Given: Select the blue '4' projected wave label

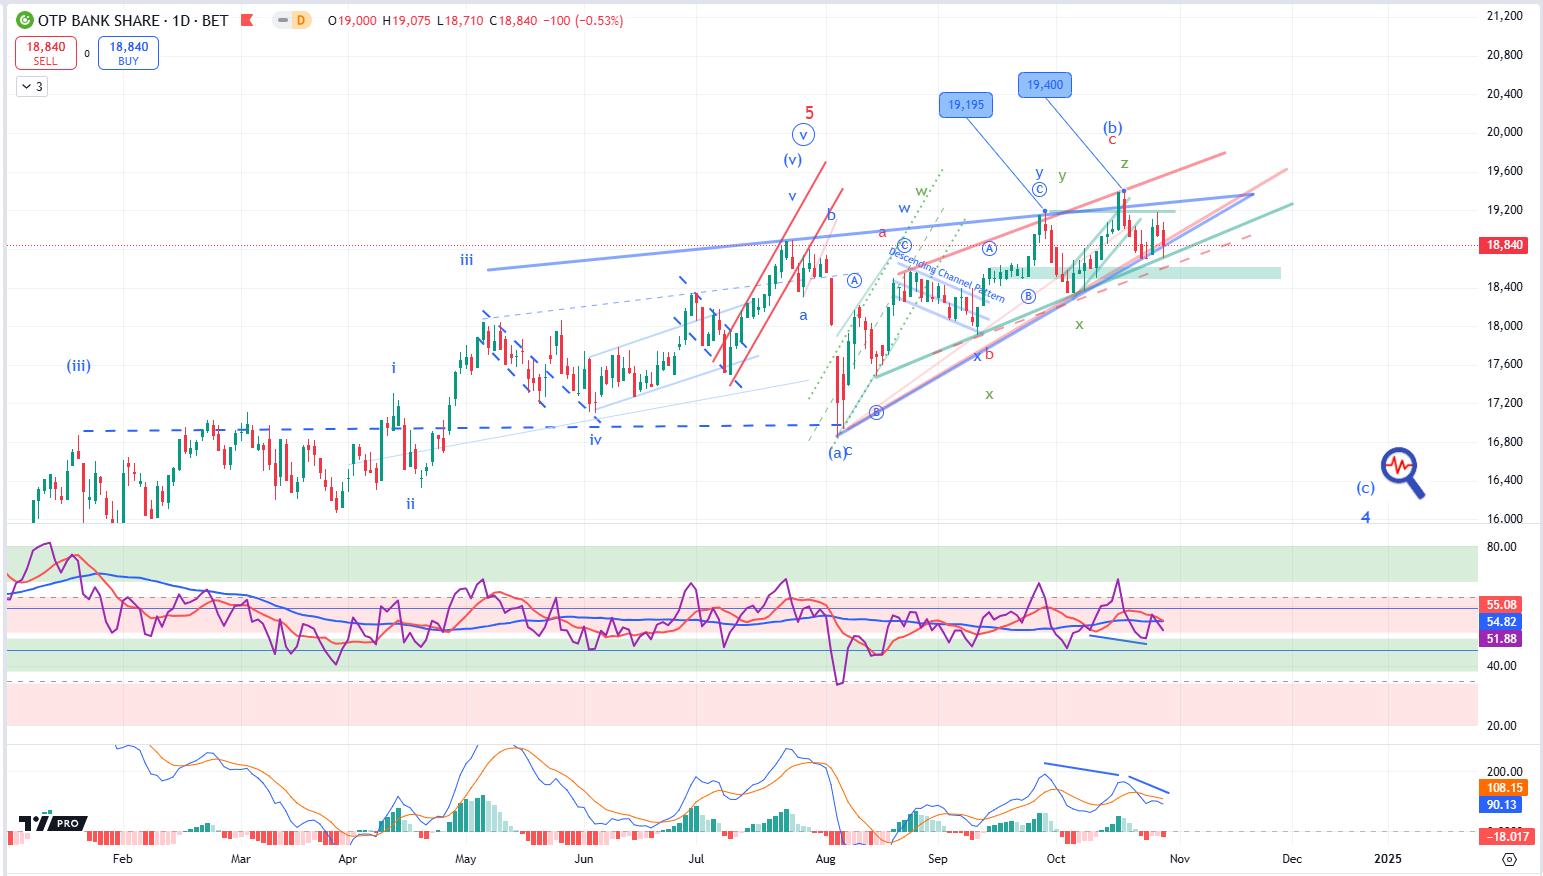Looking at the screenshot, I should point(1365,517).
